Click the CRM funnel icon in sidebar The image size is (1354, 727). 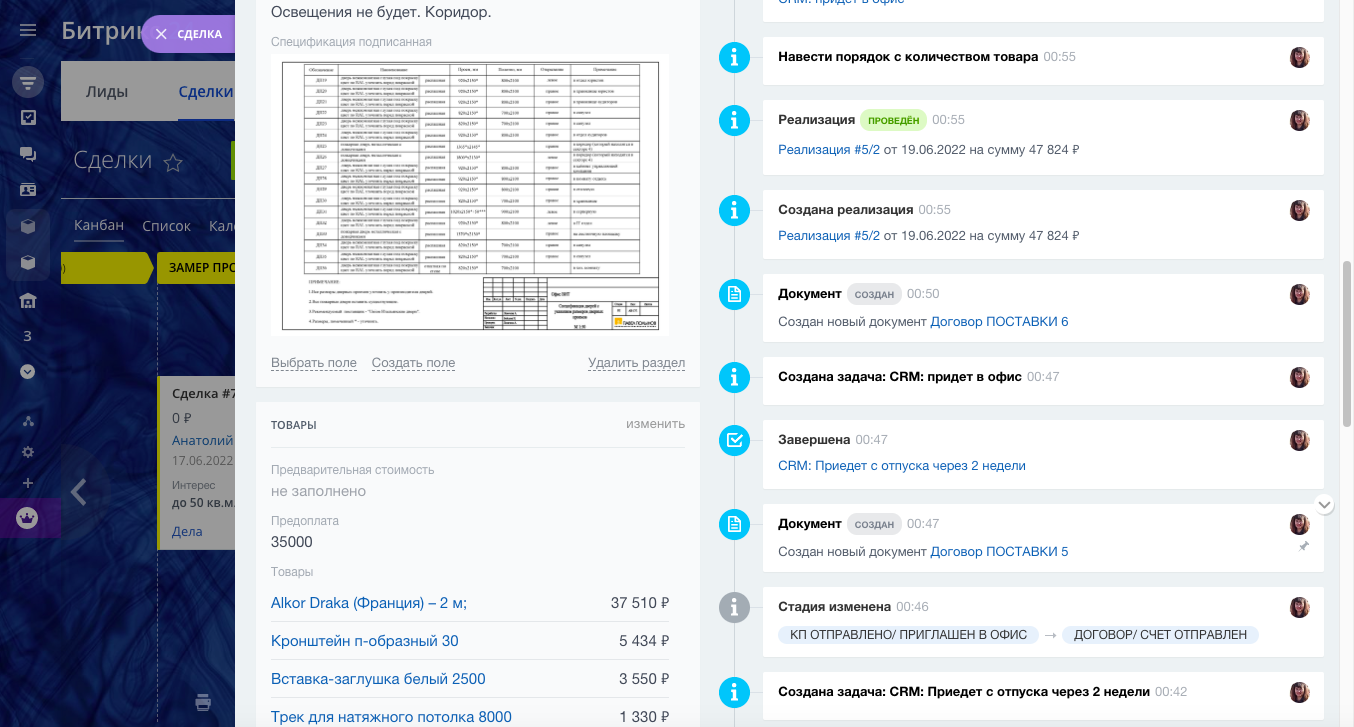pyautogui.click(x=28, y=82)
